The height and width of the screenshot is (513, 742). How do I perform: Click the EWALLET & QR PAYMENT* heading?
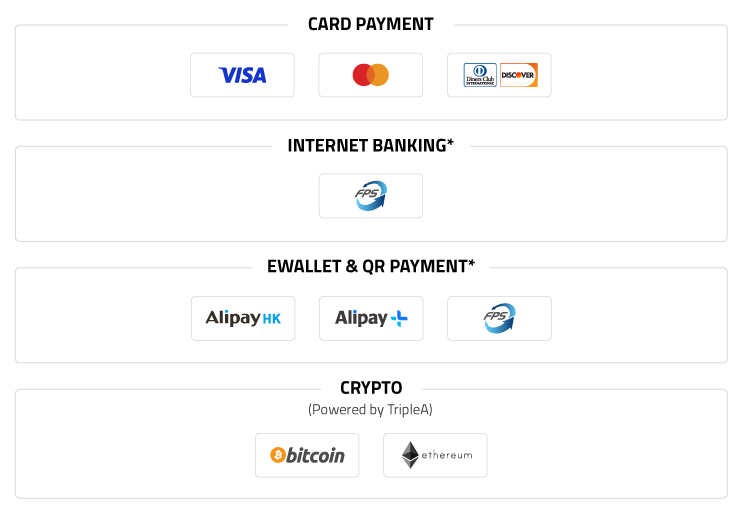point(371,266)
